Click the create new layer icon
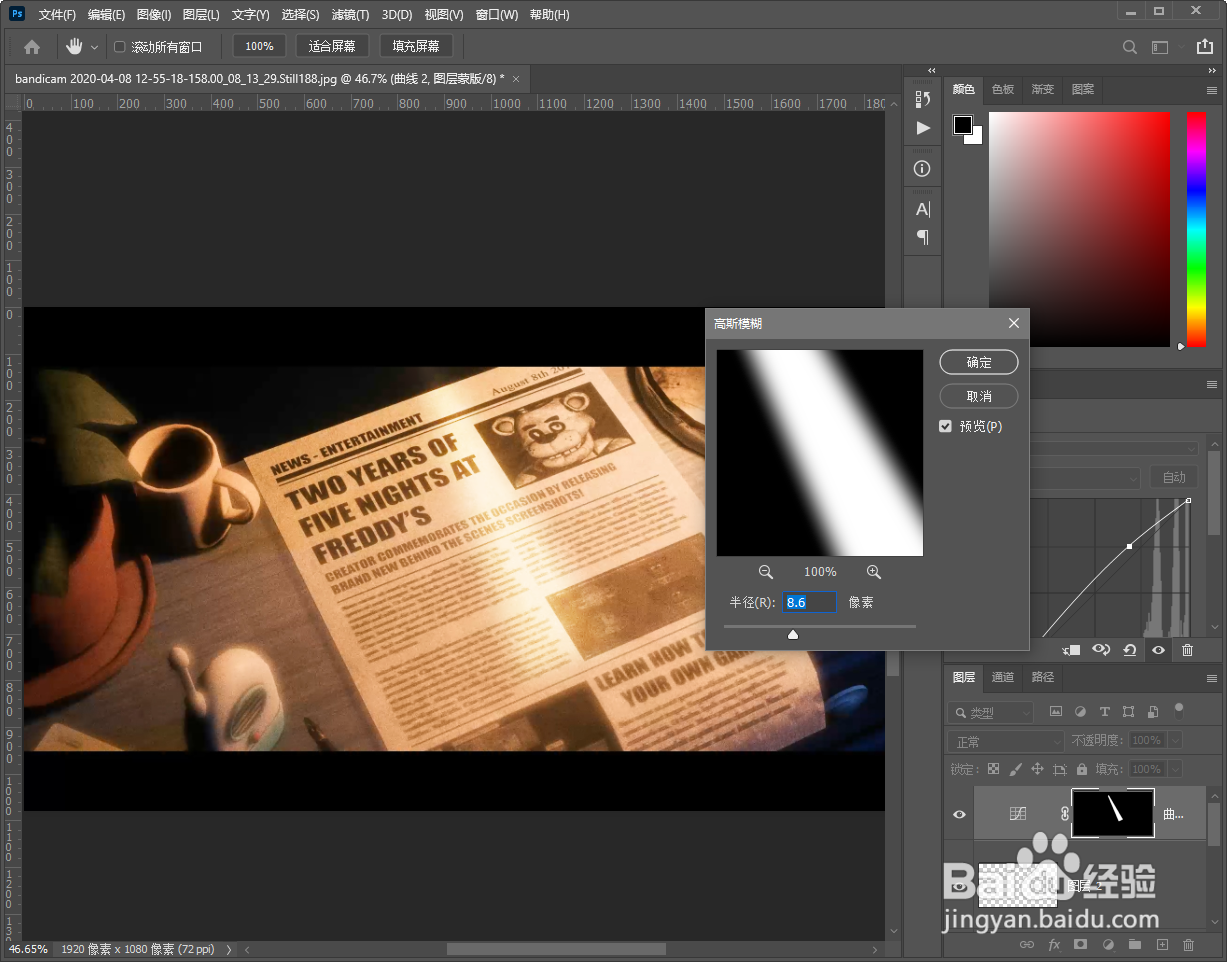The image size is (1227, 962). click(1162, 944)
